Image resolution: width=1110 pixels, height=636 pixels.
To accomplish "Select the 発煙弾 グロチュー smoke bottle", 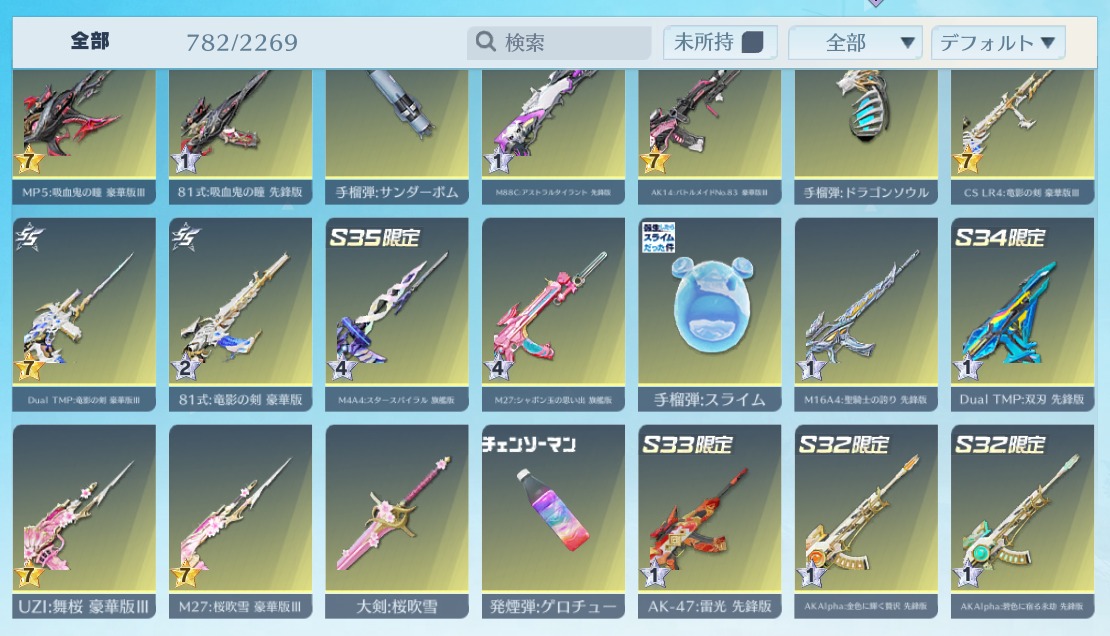I will coord(553,522).
